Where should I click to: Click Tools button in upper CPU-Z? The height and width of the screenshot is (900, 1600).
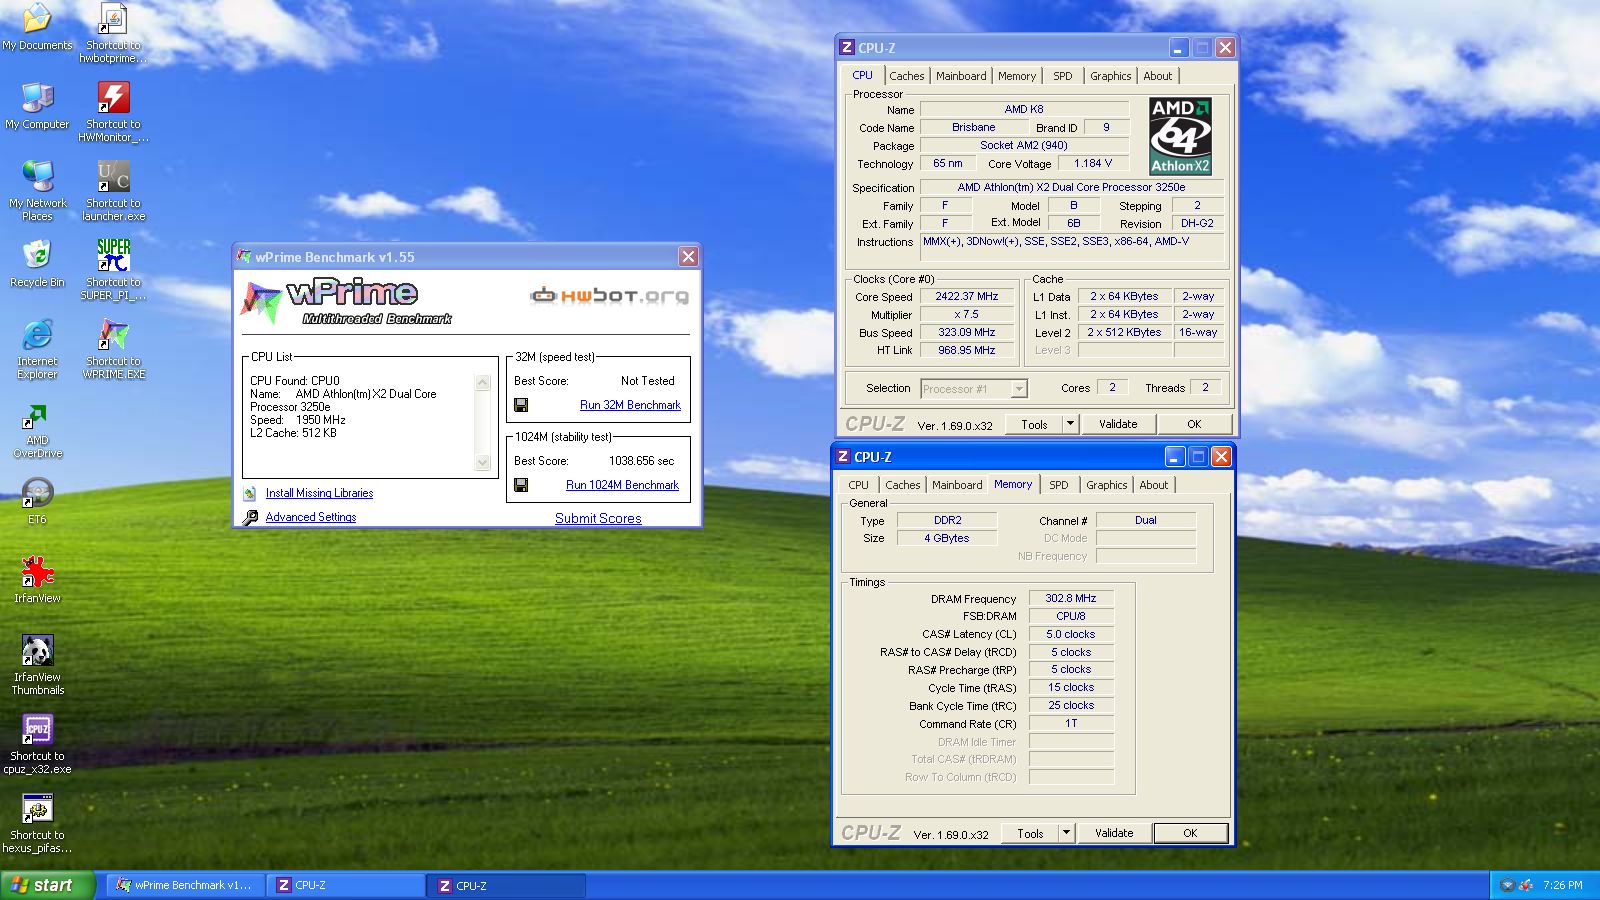coord(1034,424)
